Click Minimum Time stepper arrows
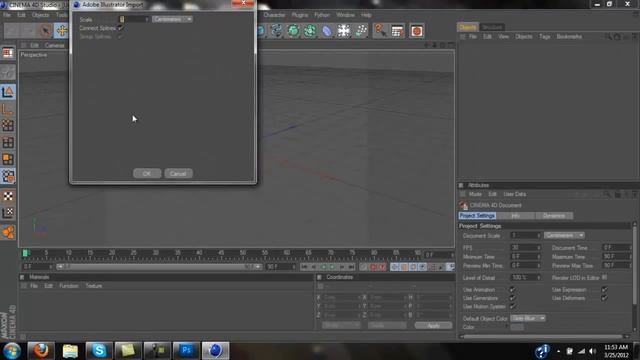This screenshot has width=640, height=360. click(x=539, y=257)
